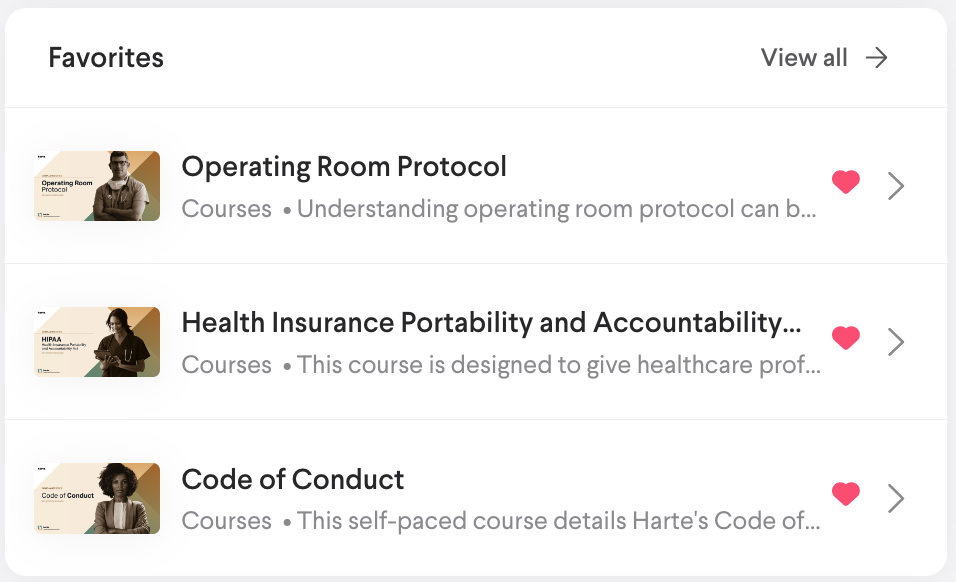
Task: Click the chevron beside Health Insurance Portability course
Action: click(896, 341)
